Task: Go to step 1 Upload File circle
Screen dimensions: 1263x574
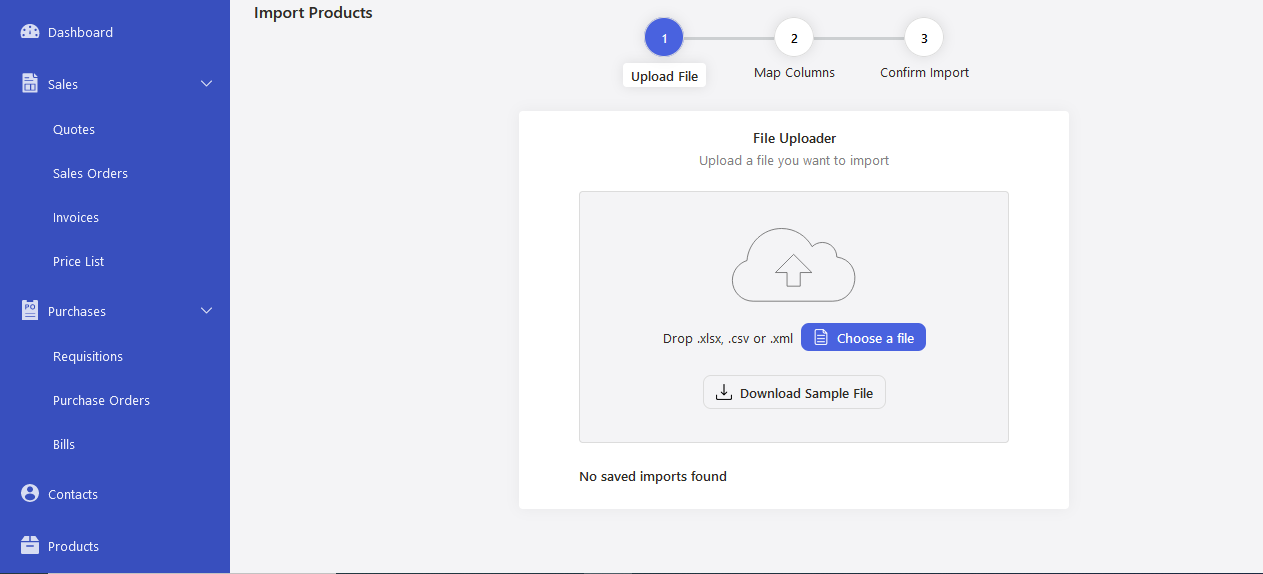Action: coord(664,38)
